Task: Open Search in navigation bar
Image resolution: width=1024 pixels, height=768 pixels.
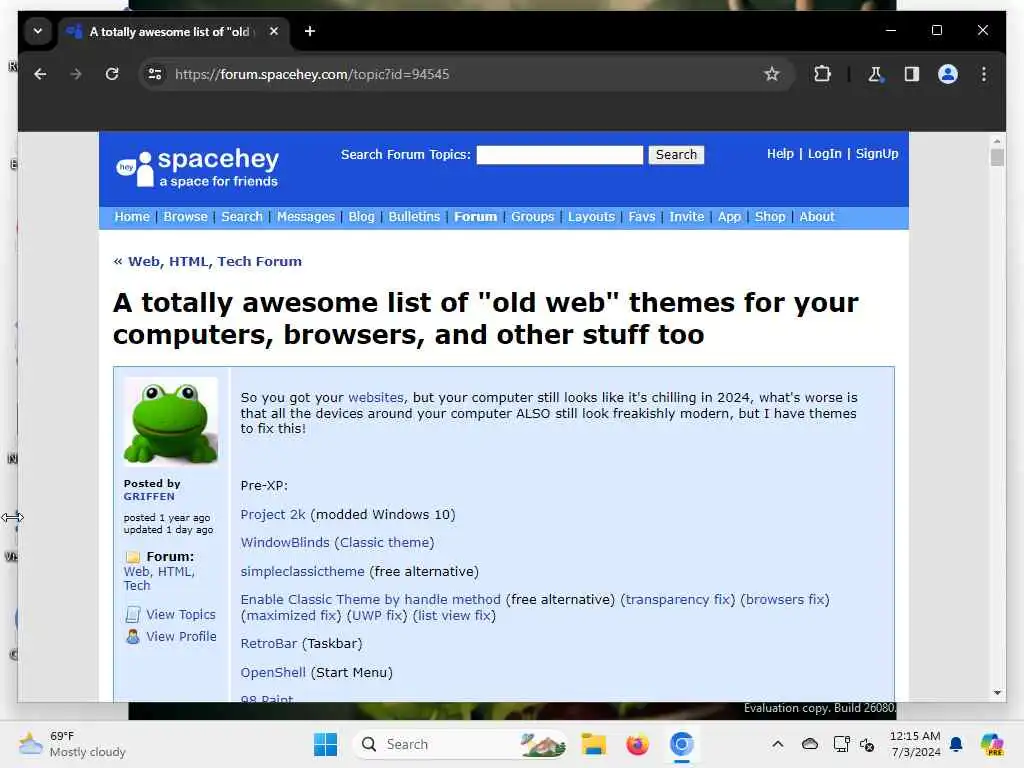Action: coord(242,217)
